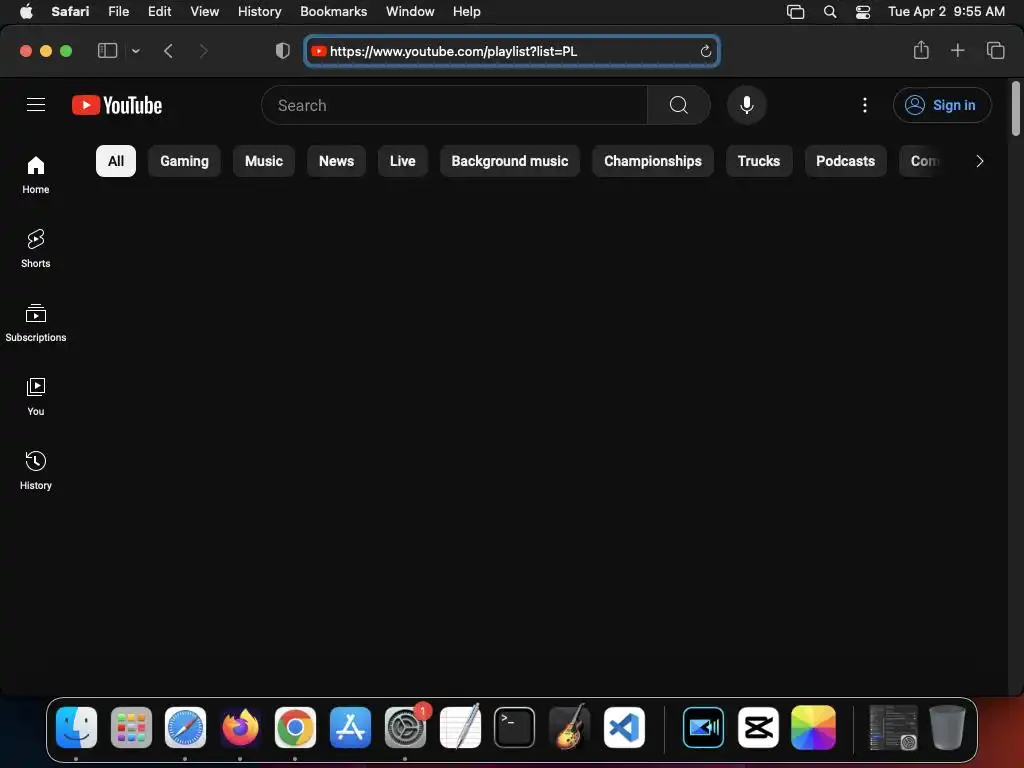This screenshot has width=1024, height=768.
Task: Open Shorts from the sidebar
Action: (36, 249)
